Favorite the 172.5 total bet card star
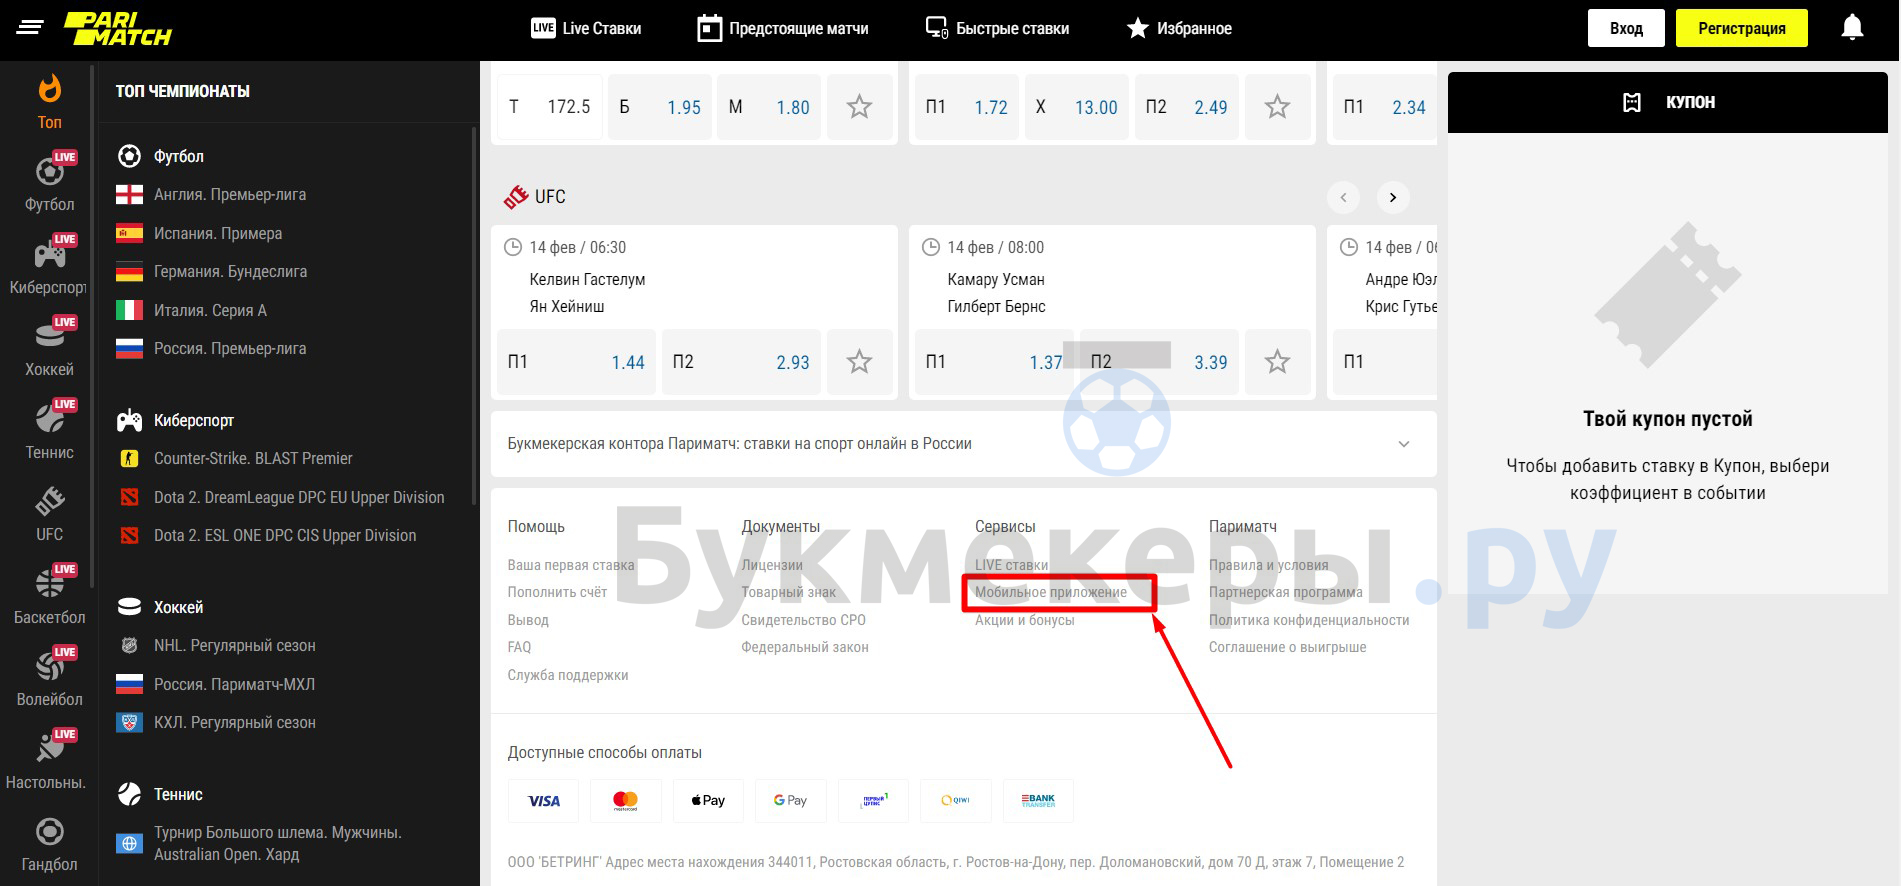Screen dimensions: 1901x886 click(859, 107)
